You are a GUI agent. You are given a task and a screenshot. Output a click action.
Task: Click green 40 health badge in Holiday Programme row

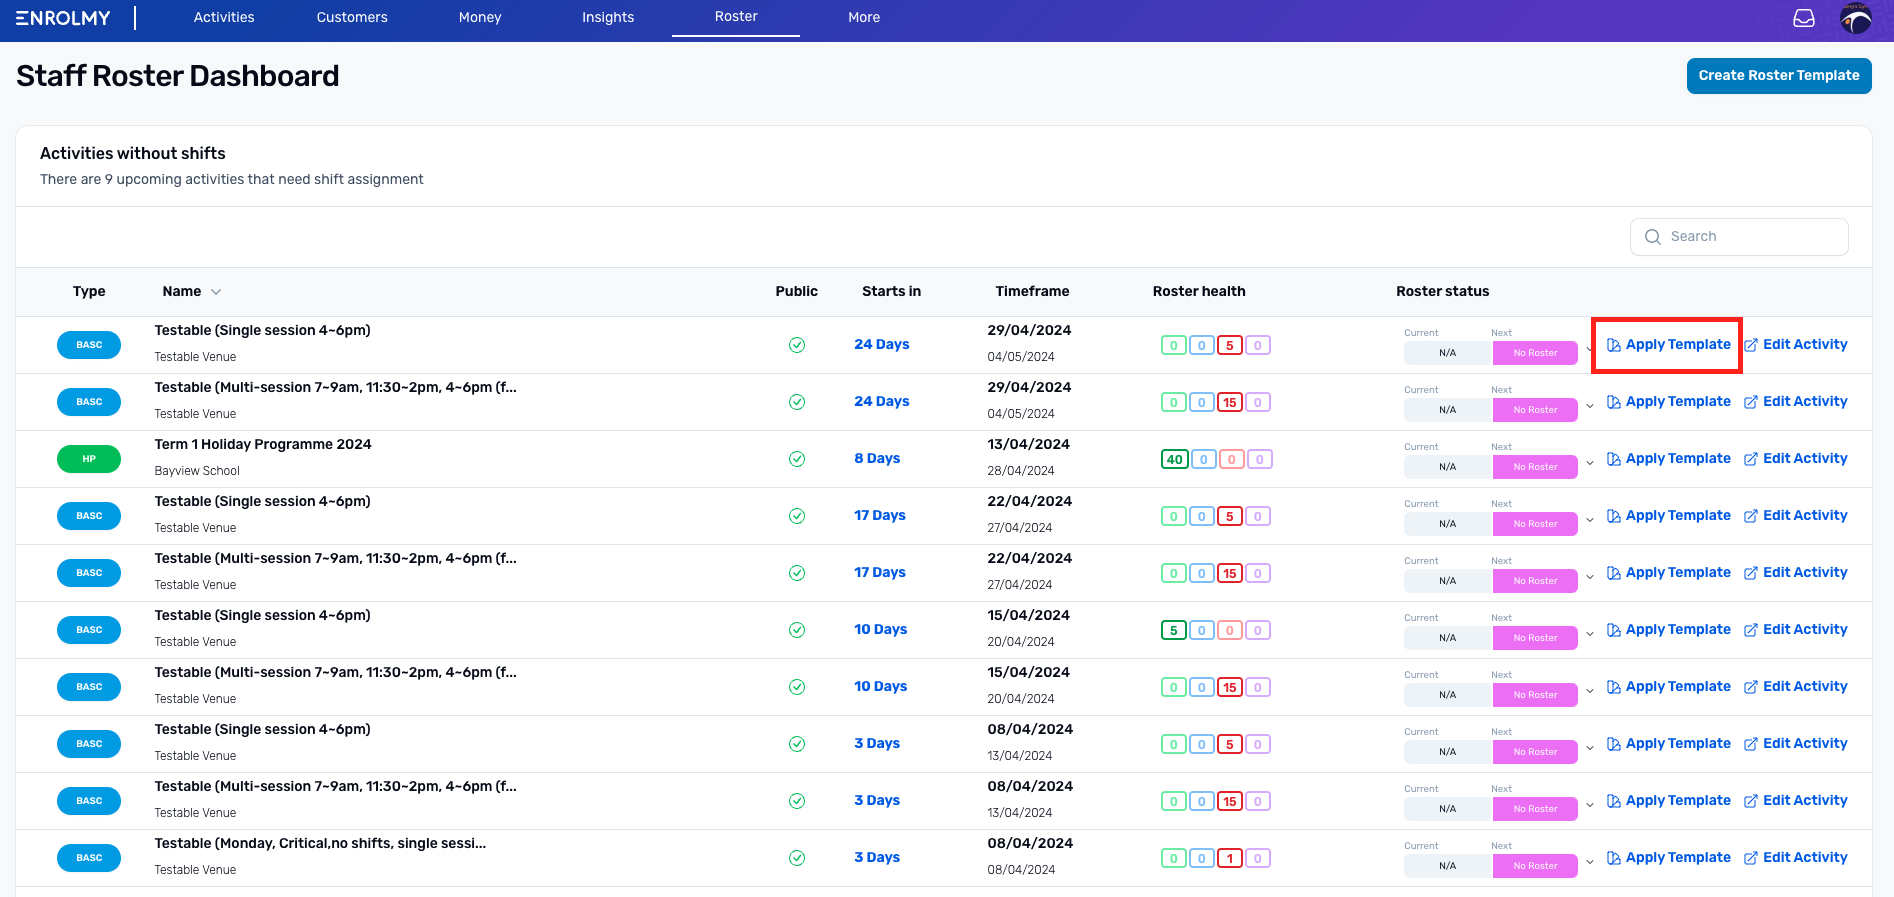click(1174, 459)
